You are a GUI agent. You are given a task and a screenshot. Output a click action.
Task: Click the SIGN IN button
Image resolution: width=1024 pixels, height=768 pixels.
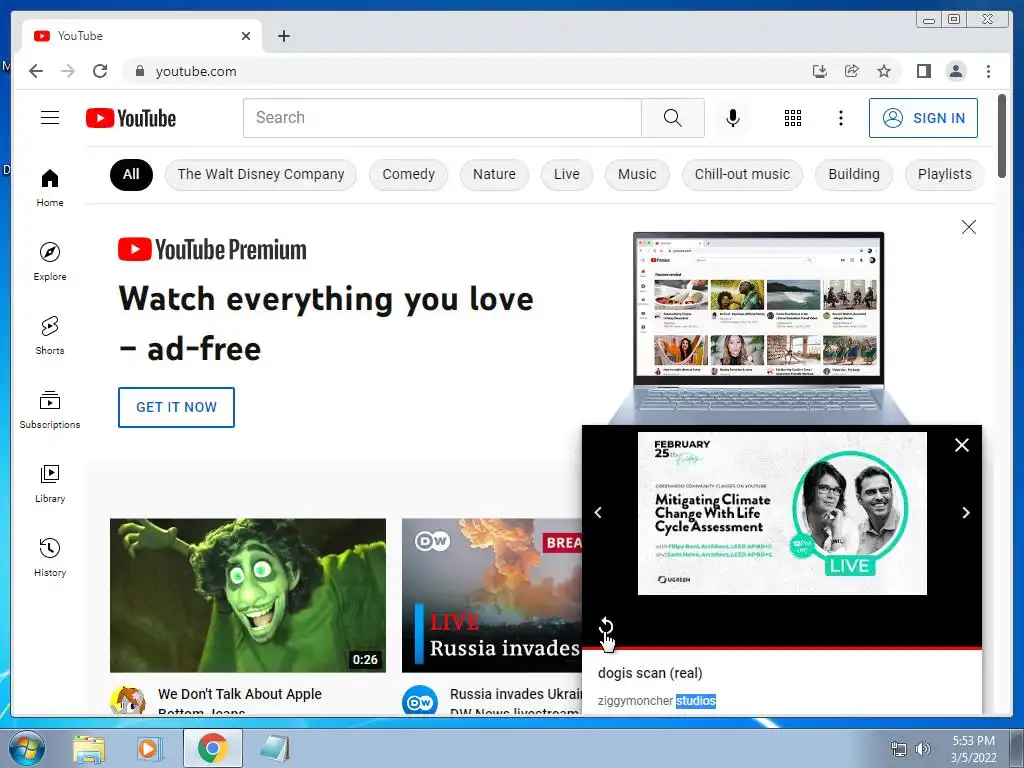click(x=923, y=118)
